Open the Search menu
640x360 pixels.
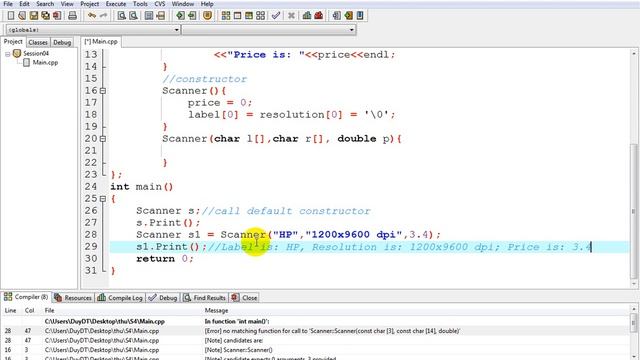[x=45, y=4]
